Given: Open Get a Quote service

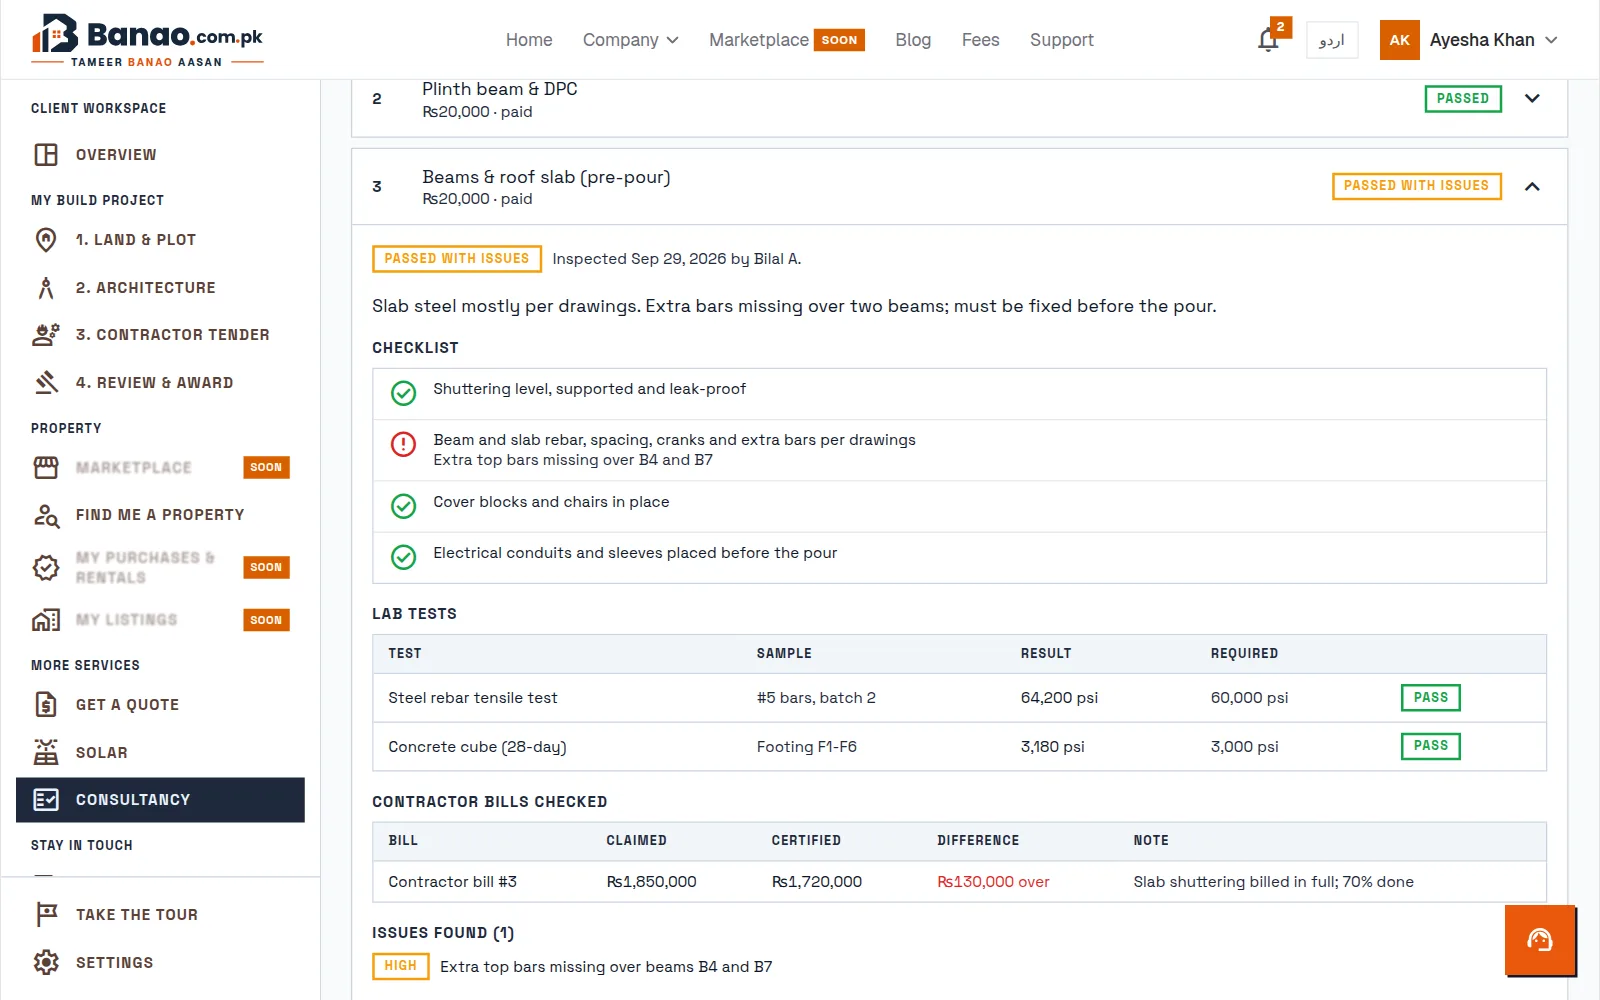Looking at the screenshot, I should click(160, 705).
